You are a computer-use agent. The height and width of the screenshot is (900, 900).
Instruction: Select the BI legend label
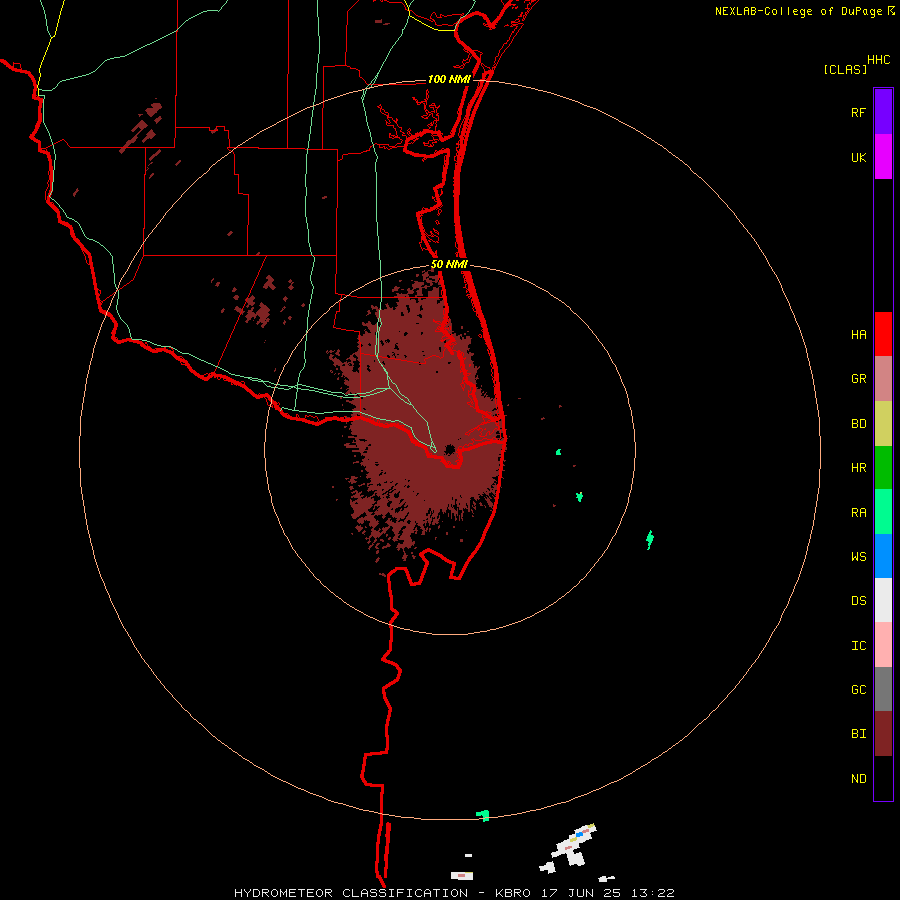(858, 734)
